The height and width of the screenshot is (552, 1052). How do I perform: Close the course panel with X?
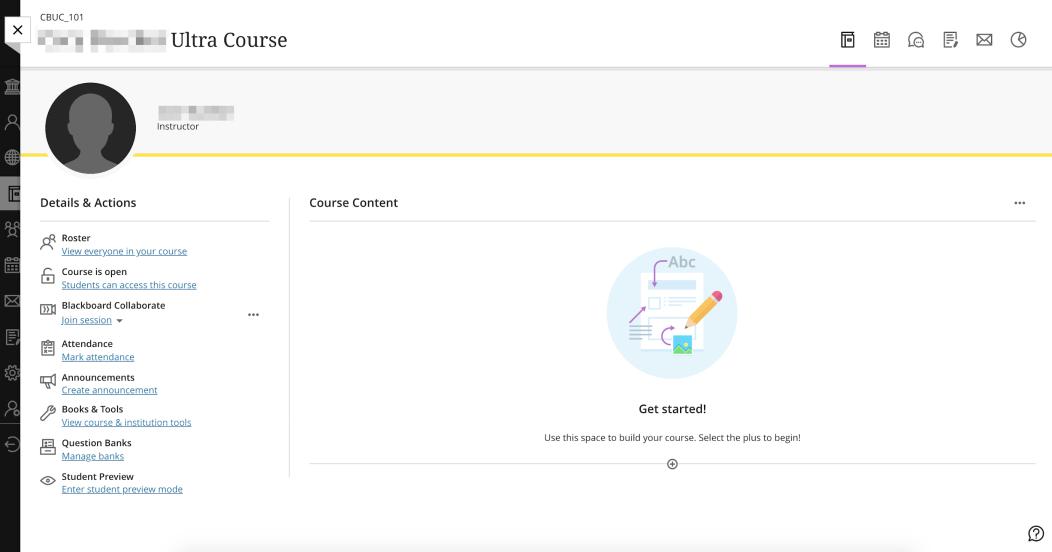click(x=17, y=30)
